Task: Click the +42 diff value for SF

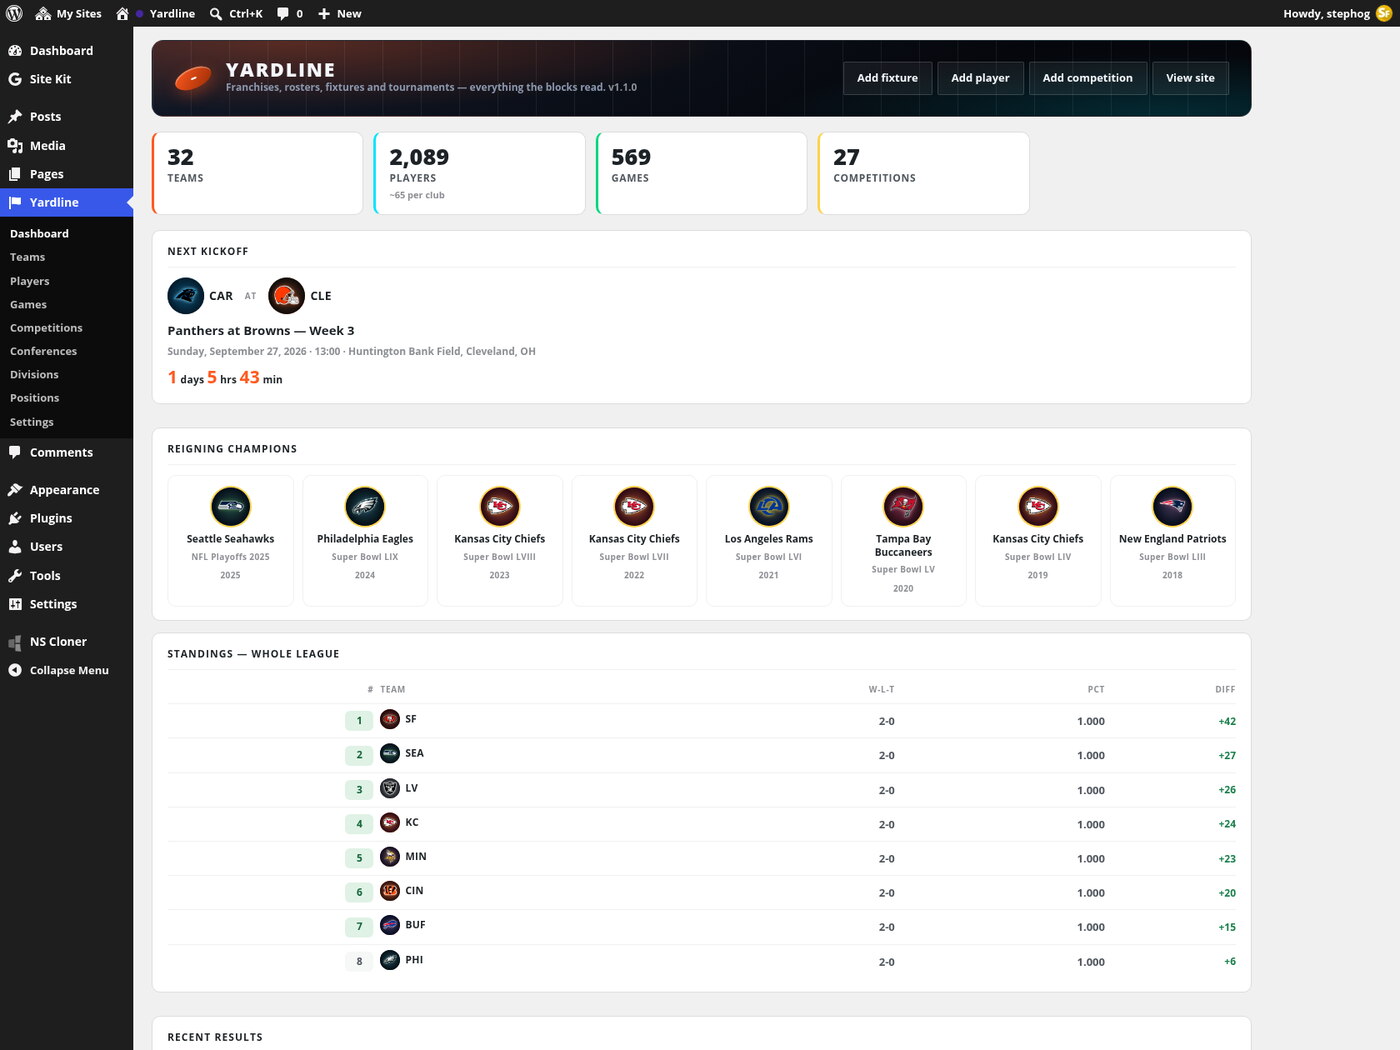Action: (1227, 722)
